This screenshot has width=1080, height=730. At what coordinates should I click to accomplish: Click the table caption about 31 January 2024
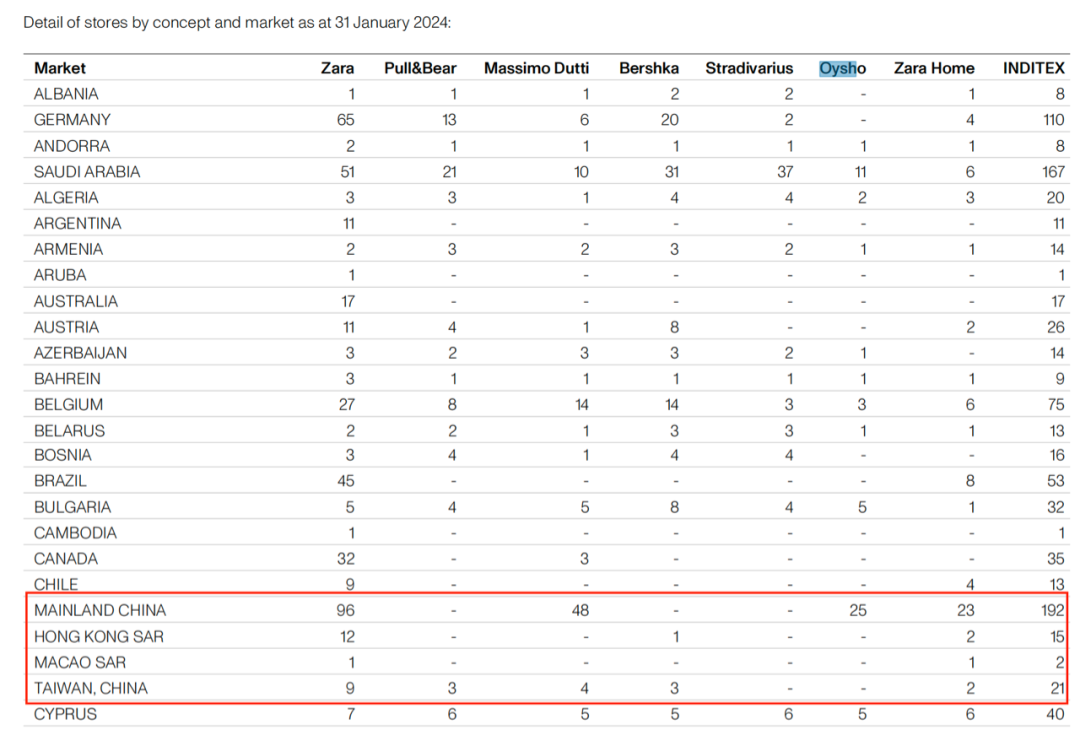tap(237, 22)
